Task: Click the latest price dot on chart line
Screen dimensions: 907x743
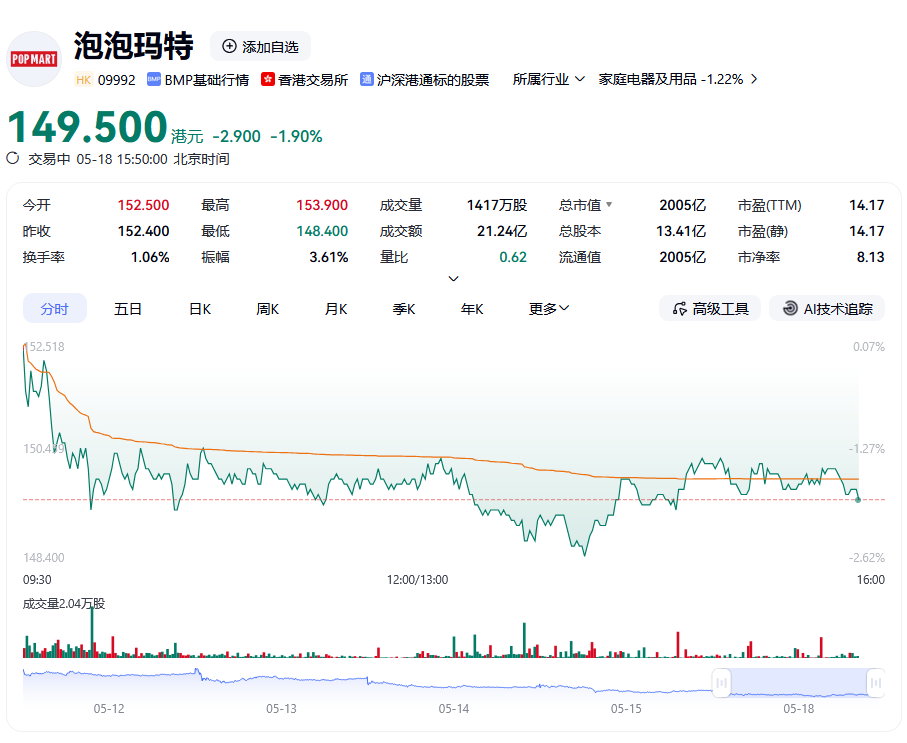Action: [x=858, y=499]
